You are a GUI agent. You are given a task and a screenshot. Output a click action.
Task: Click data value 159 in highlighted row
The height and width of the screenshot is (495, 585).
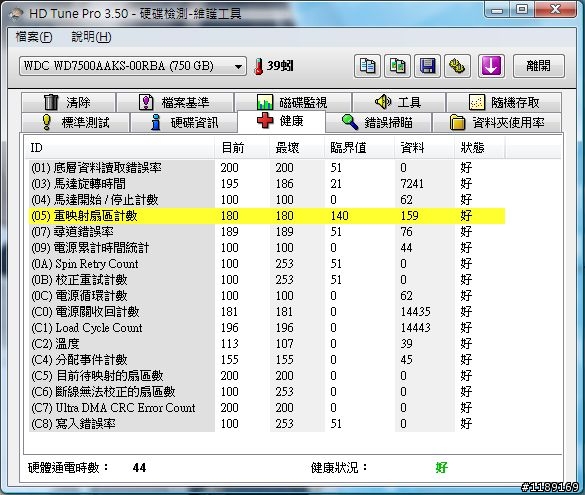(409, 216)
